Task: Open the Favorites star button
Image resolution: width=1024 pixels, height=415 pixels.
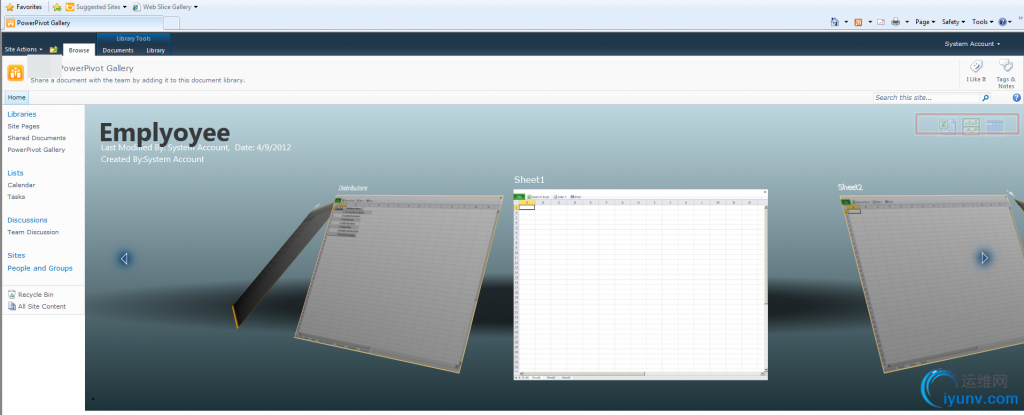Action: 24,7
